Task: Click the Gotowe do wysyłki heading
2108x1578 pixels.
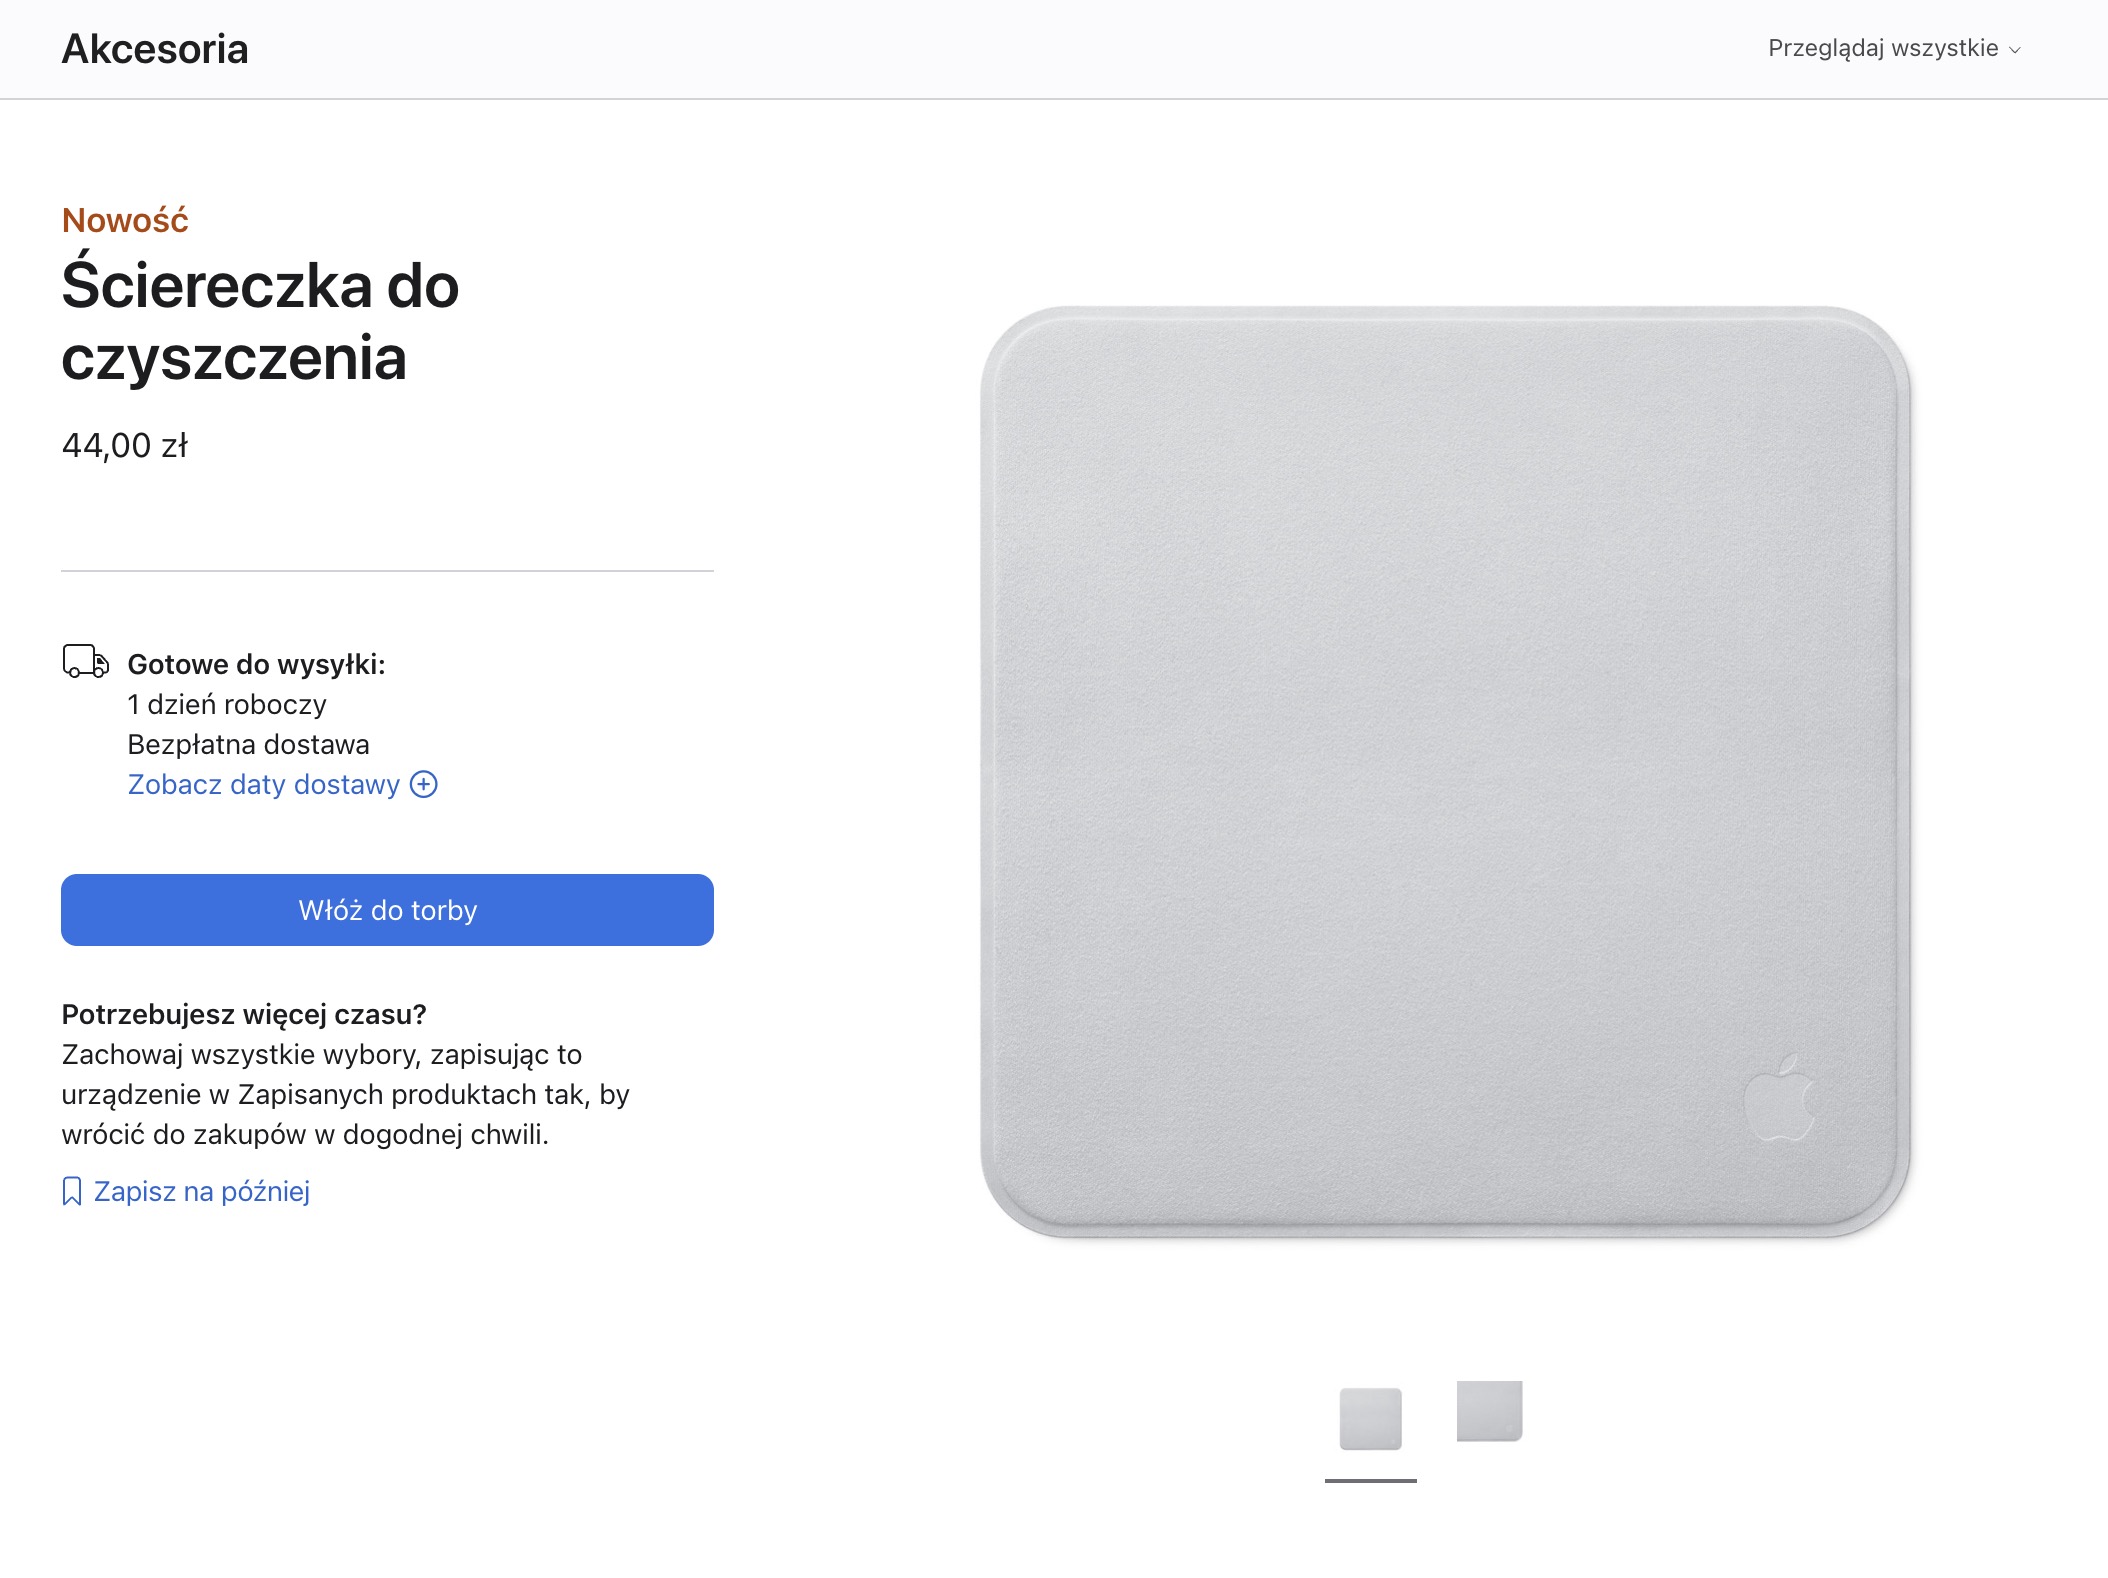Action: coord(257,665)
